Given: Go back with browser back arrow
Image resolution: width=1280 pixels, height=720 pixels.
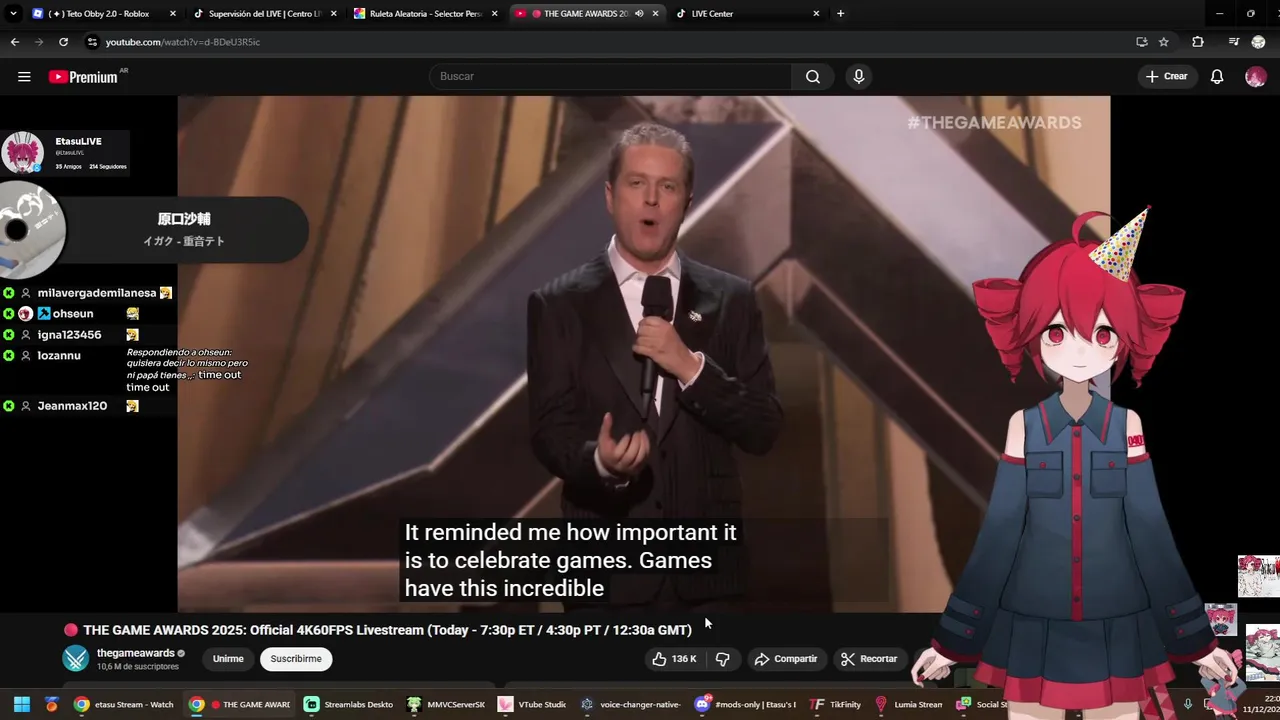Looking at the screenshot, I should coord(14,42).
